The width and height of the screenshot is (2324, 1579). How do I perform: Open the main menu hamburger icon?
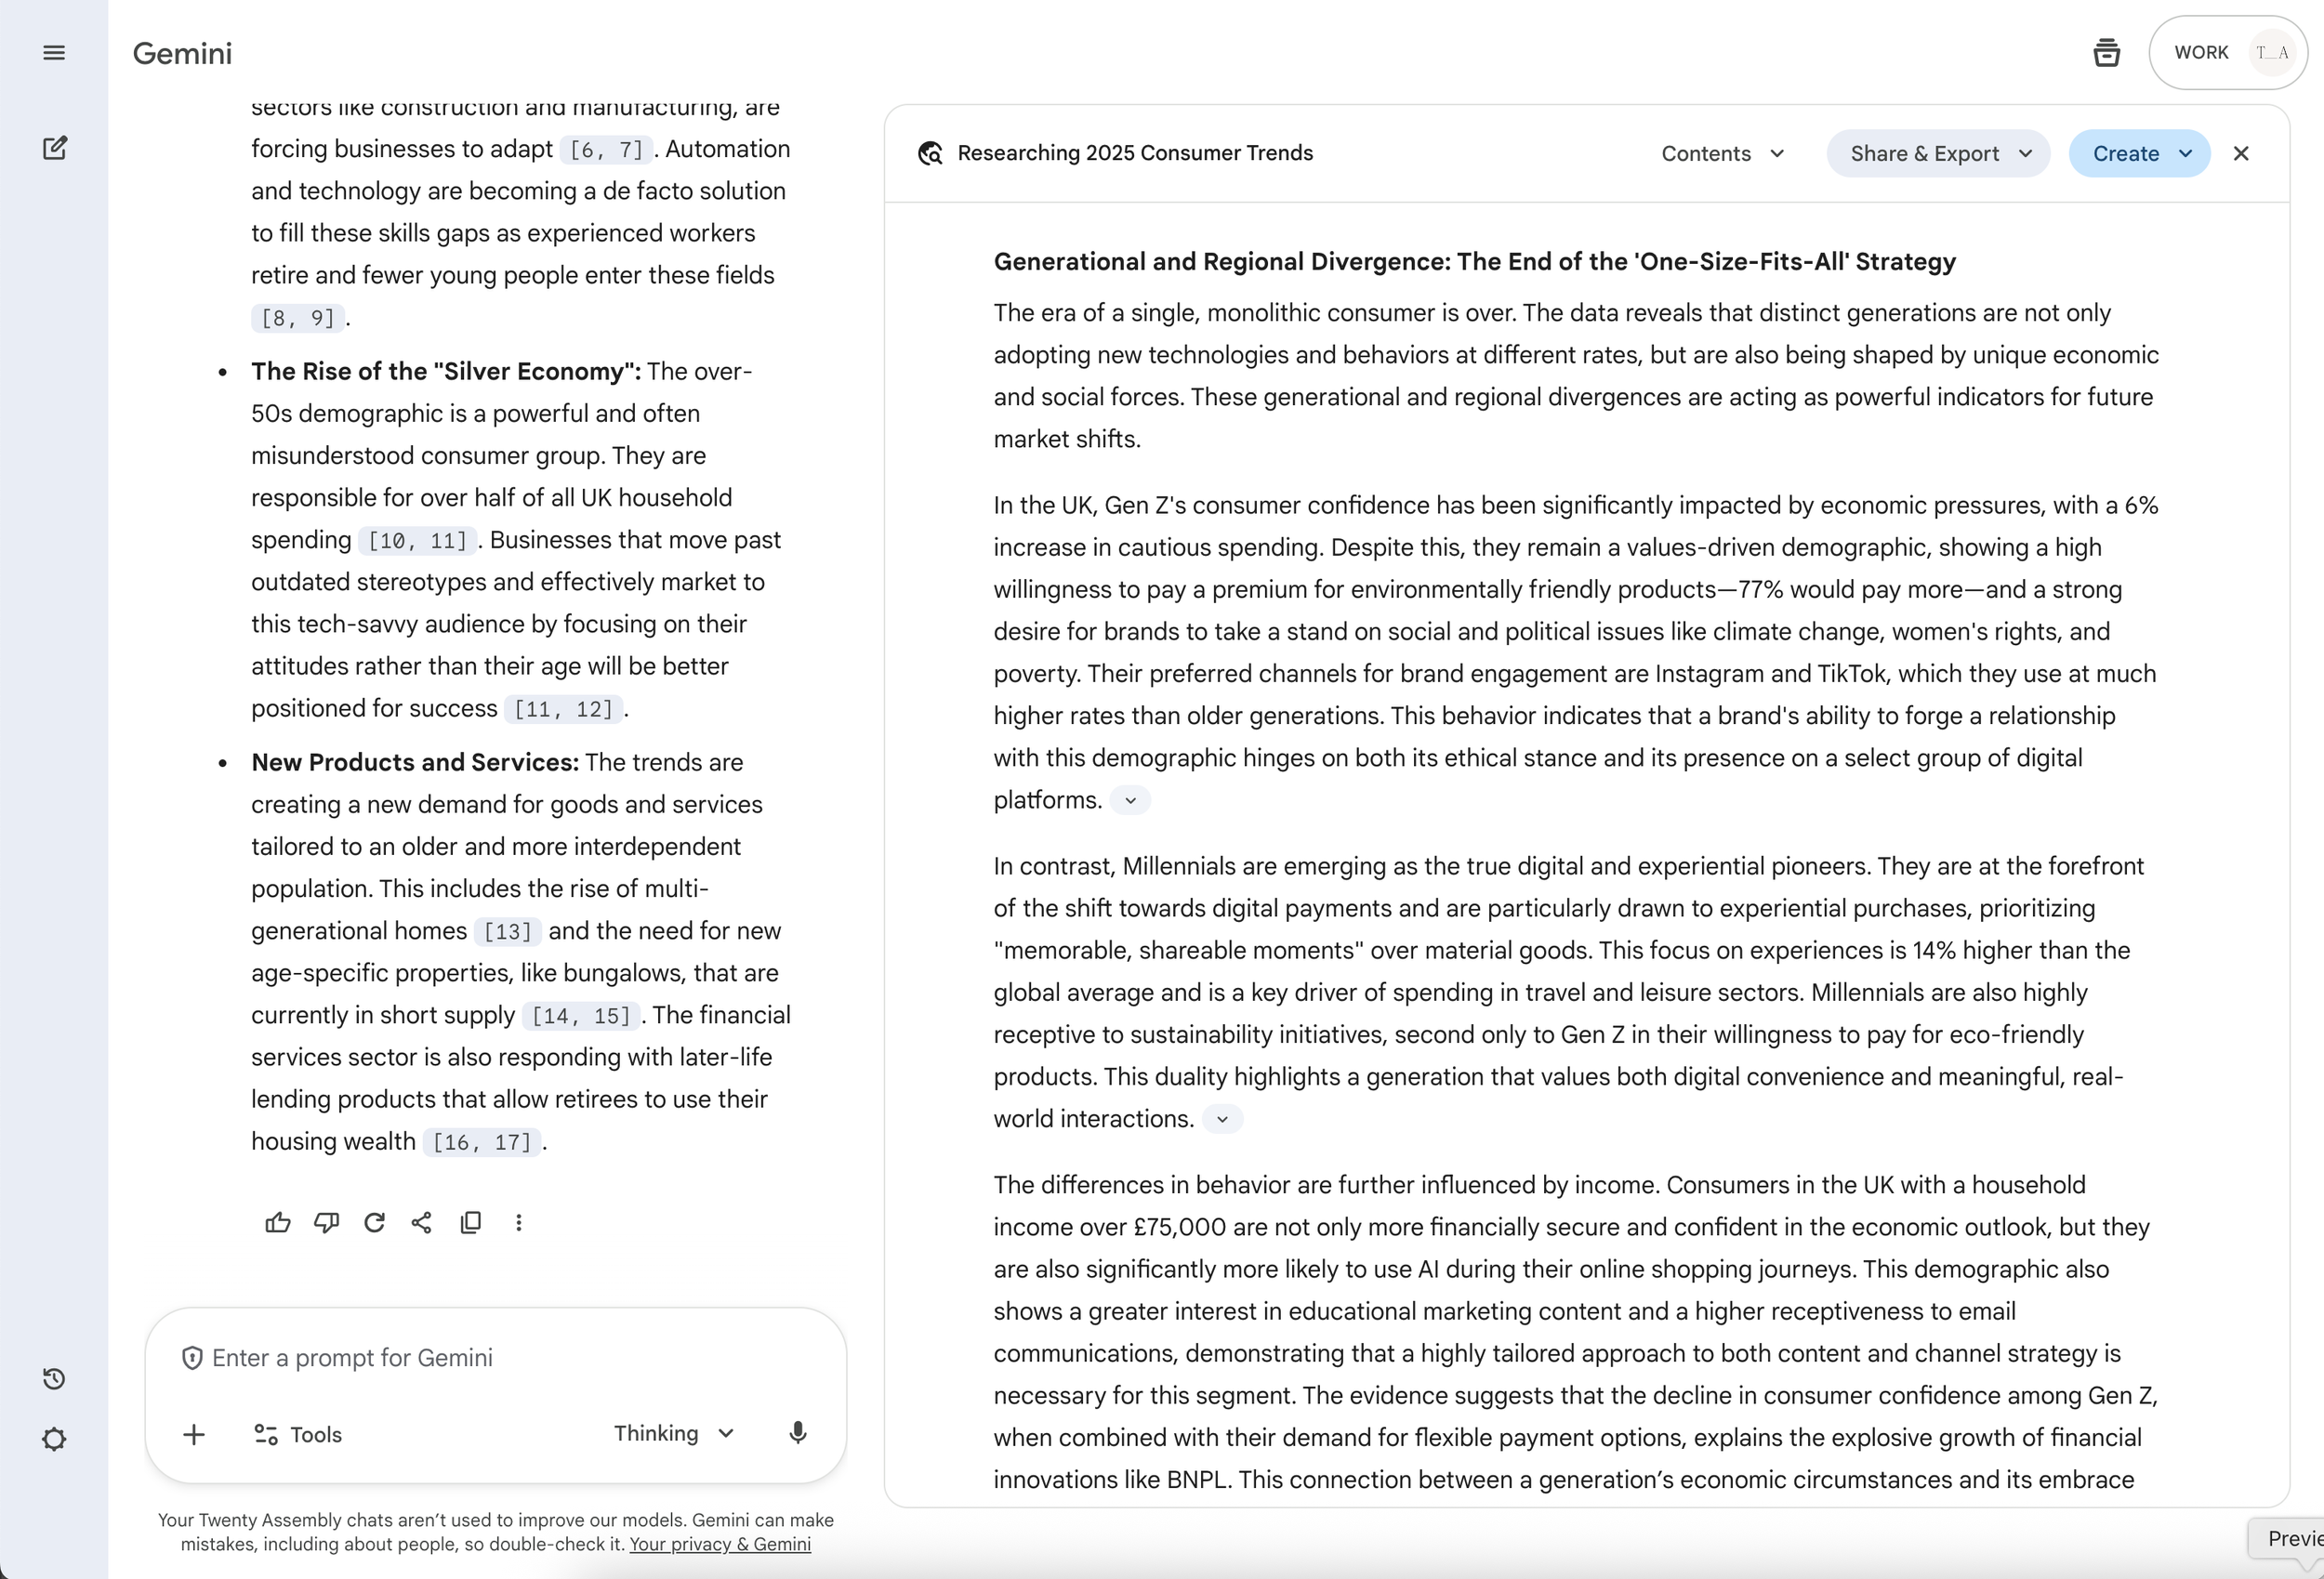[x=54, y=53]
